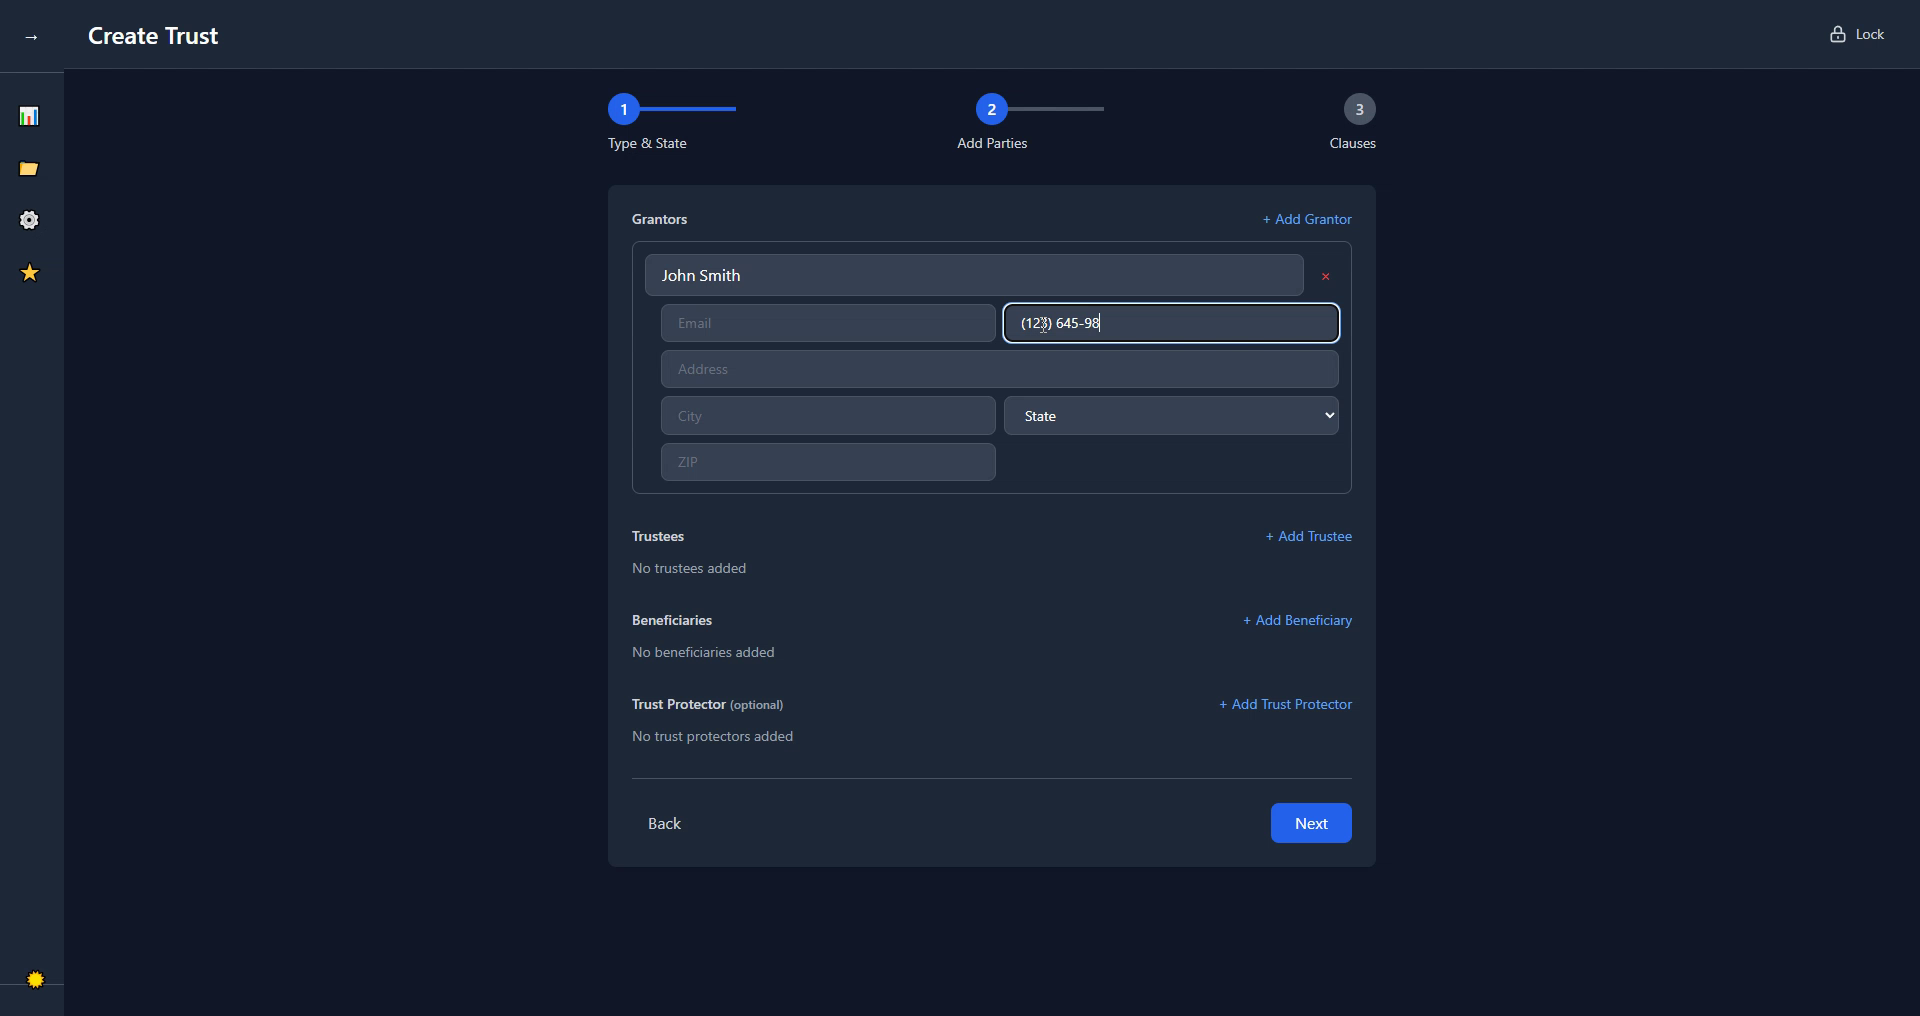Focus the ZIP input field
1920x1016 pixels.
[828, 462]
